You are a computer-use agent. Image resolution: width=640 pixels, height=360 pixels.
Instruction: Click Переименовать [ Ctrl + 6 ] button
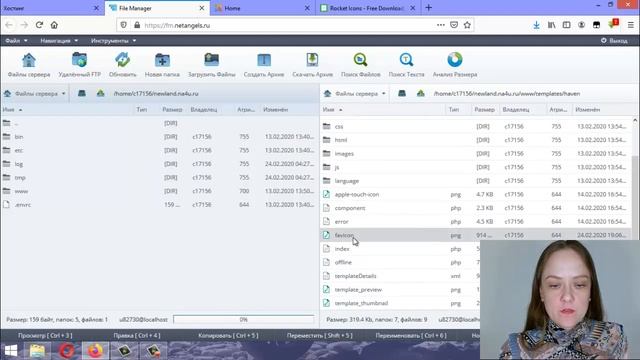411,336
